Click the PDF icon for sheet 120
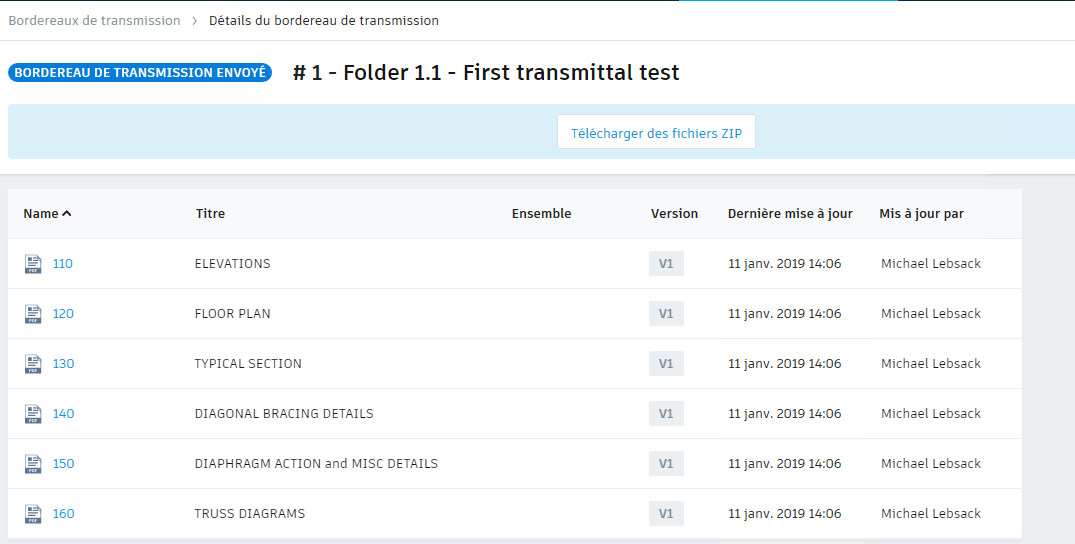This screenshot has width=1075, height=544. (x=34, y=314)
